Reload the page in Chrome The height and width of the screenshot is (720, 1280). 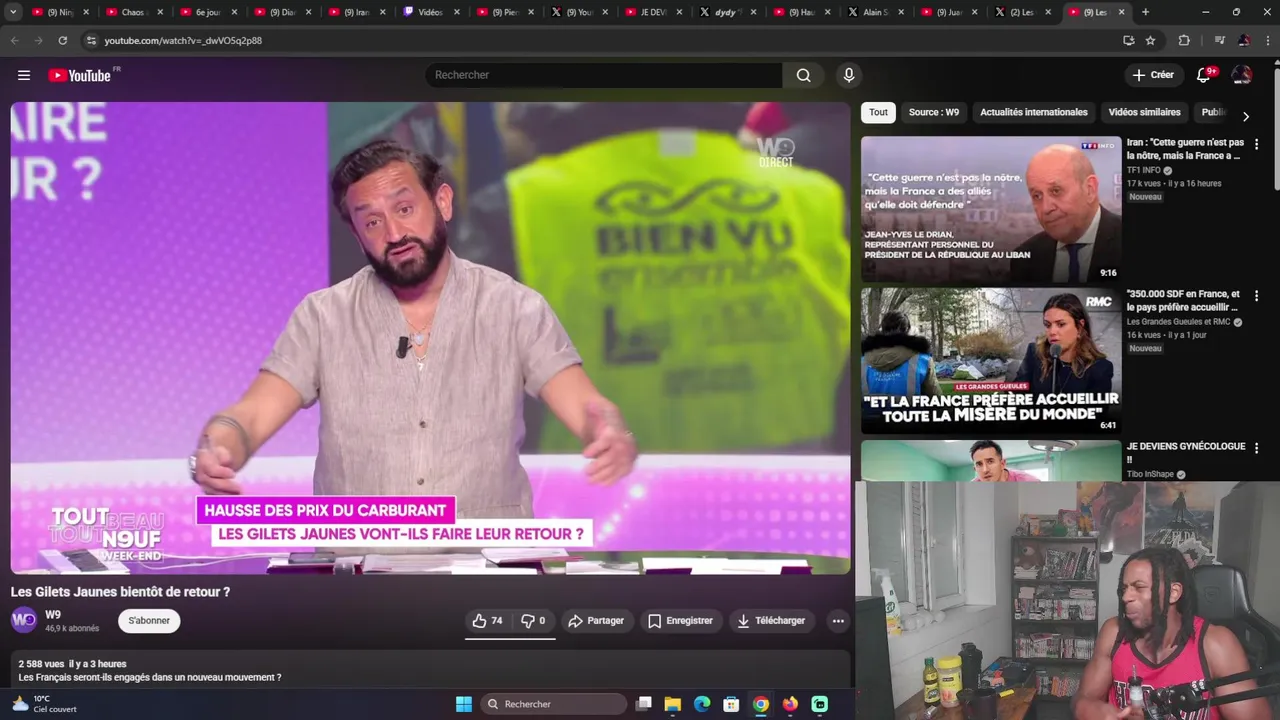pos(62,40)
